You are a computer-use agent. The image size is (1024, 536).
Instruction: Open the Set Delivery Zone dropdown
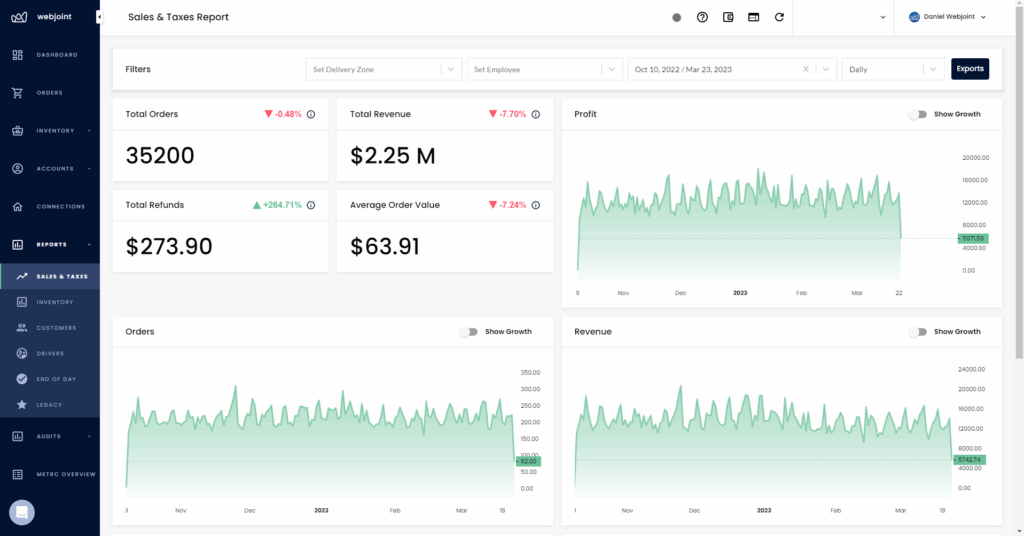click(x=383, y=69)
